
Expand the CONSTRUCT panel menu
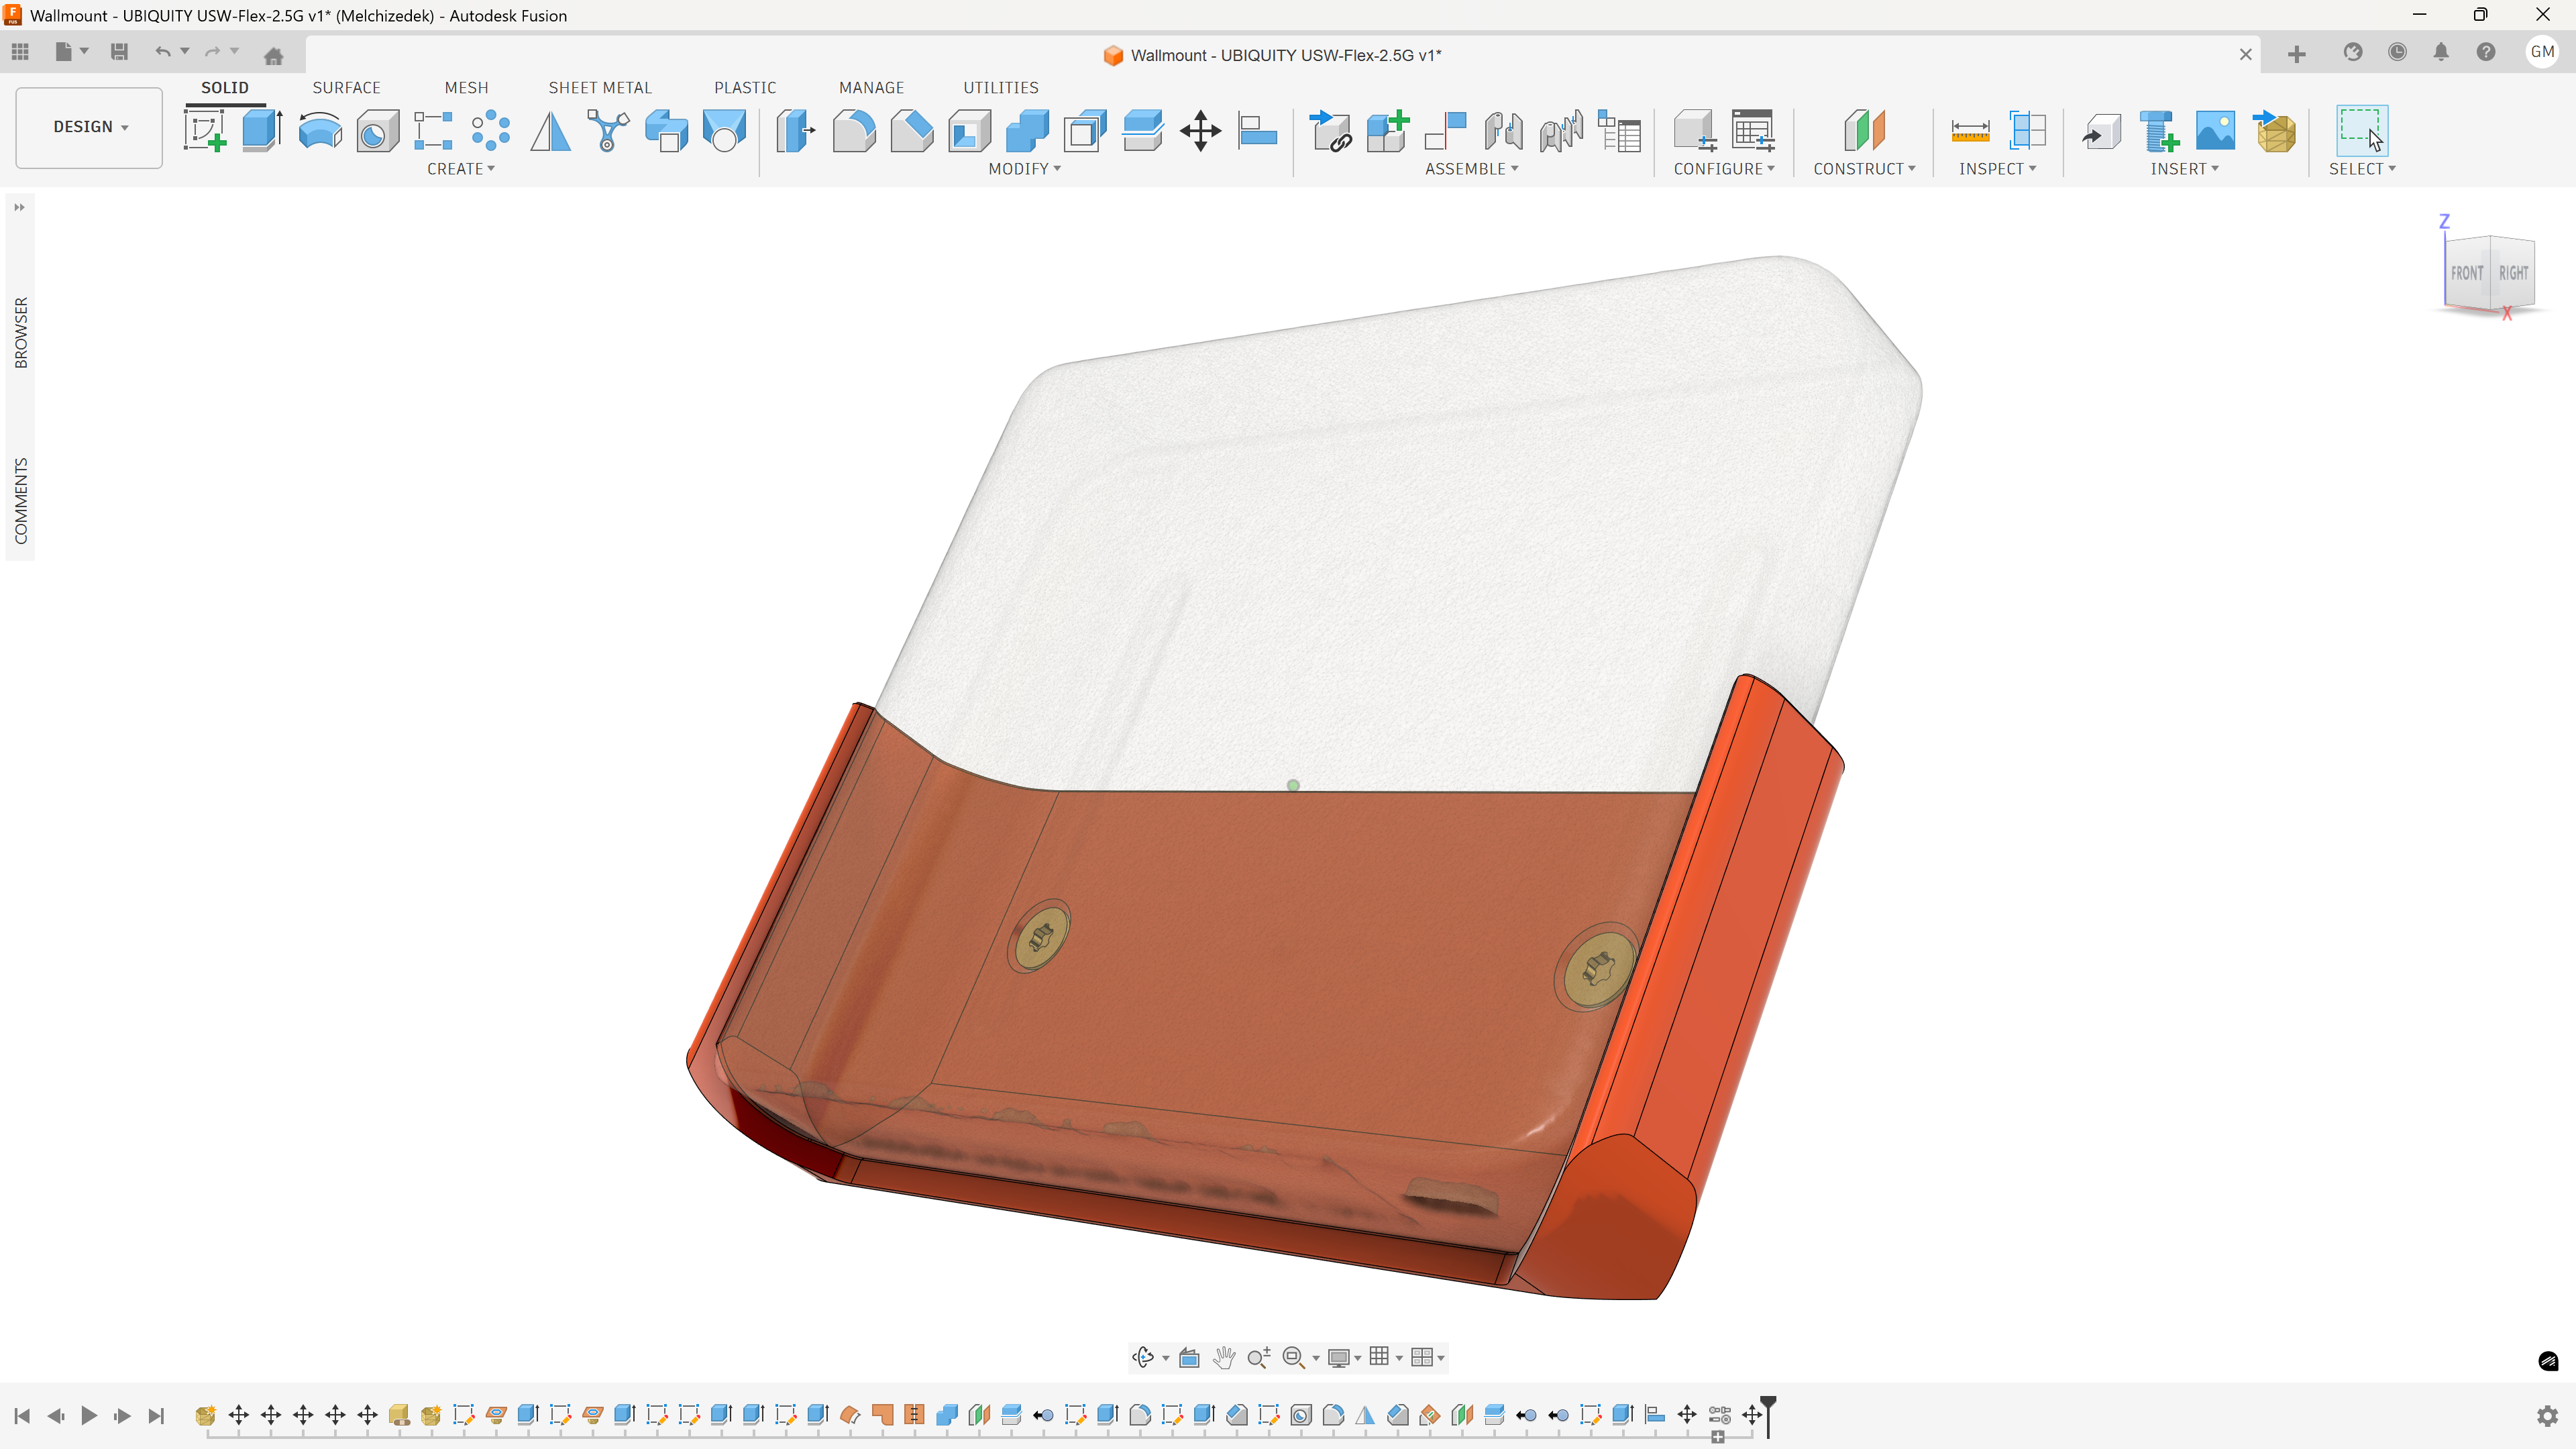[x=1865, y=169]
